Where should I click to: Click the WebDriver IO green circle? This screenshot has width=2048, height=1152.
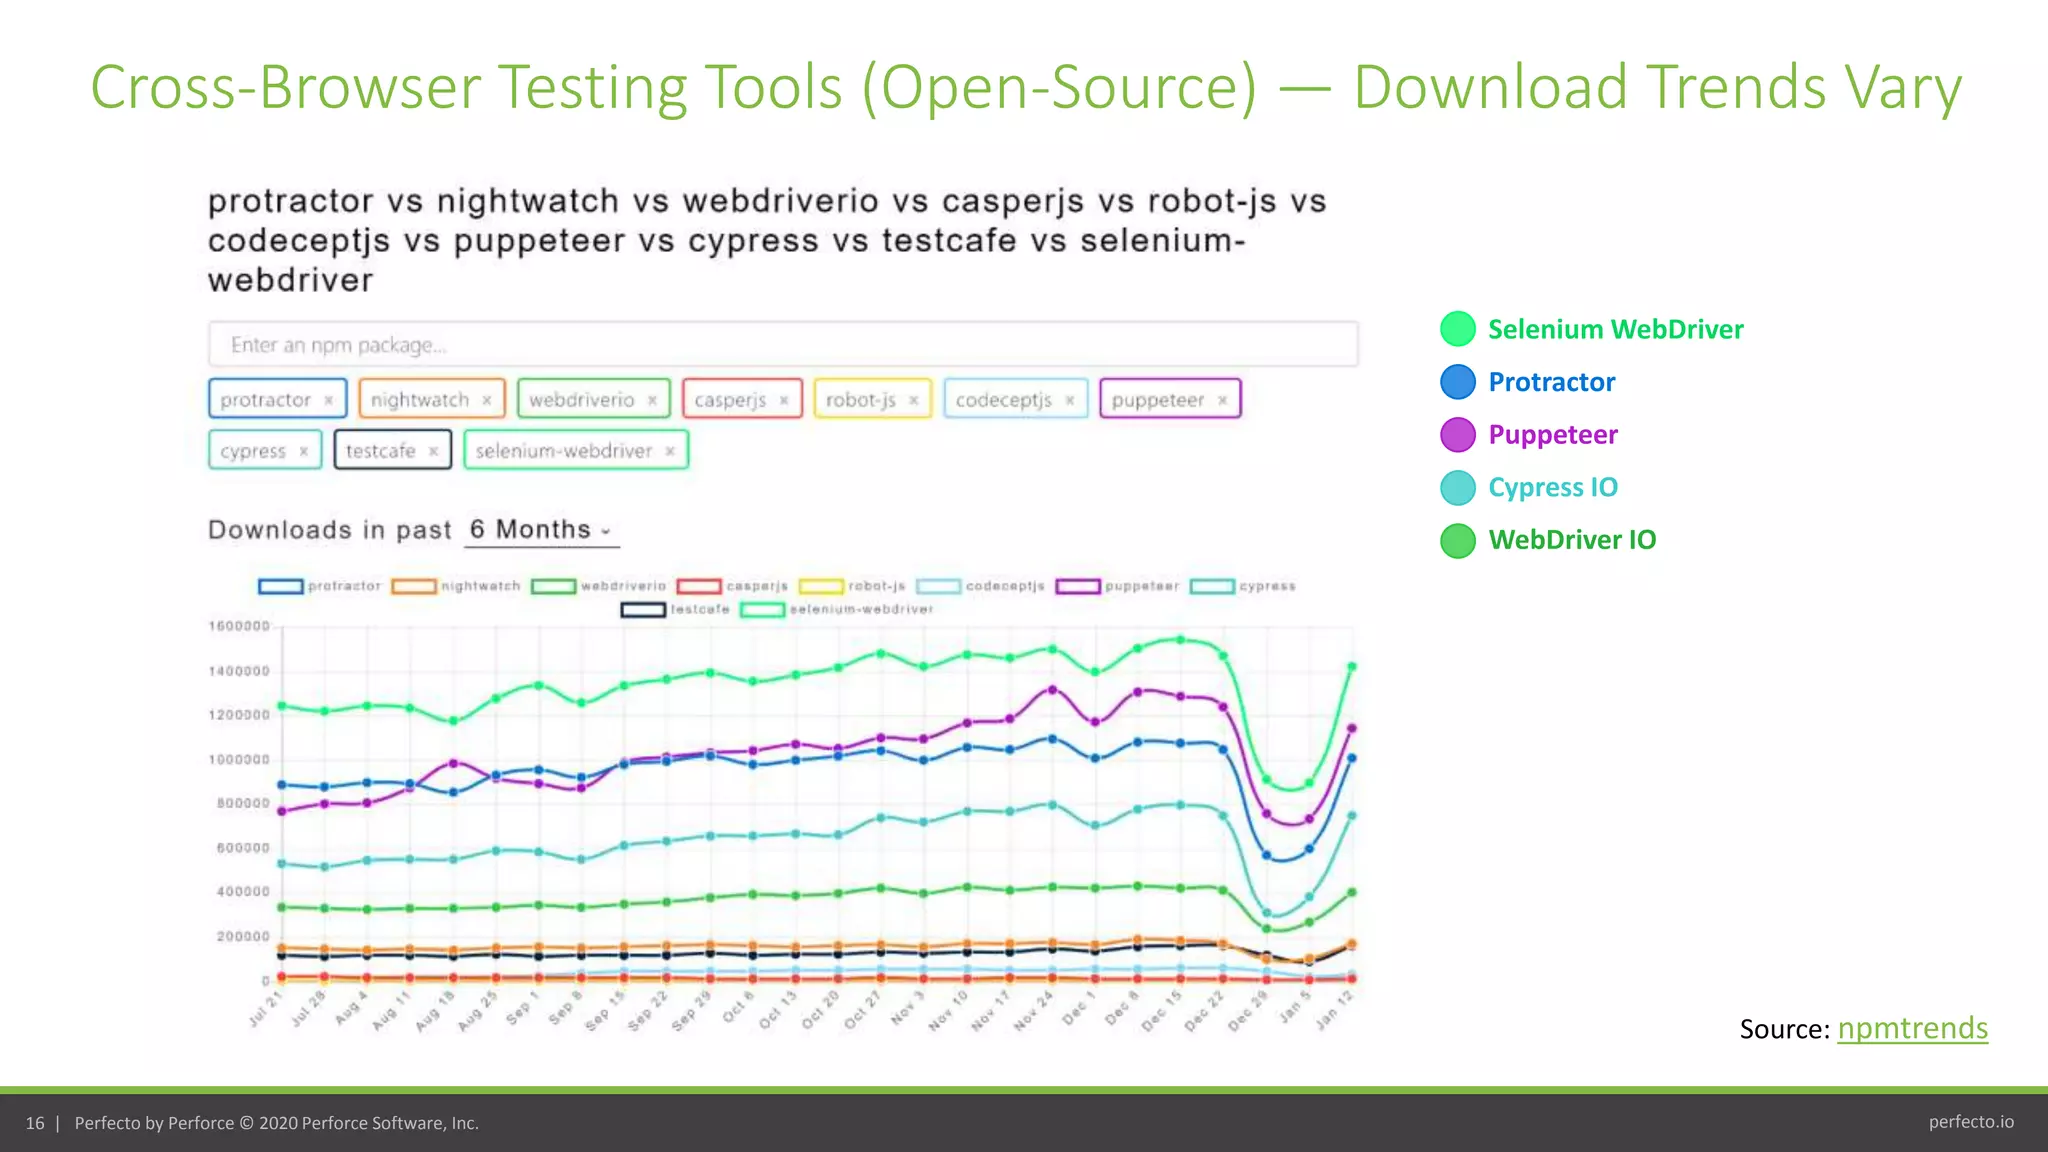(x=1458, y=541)
